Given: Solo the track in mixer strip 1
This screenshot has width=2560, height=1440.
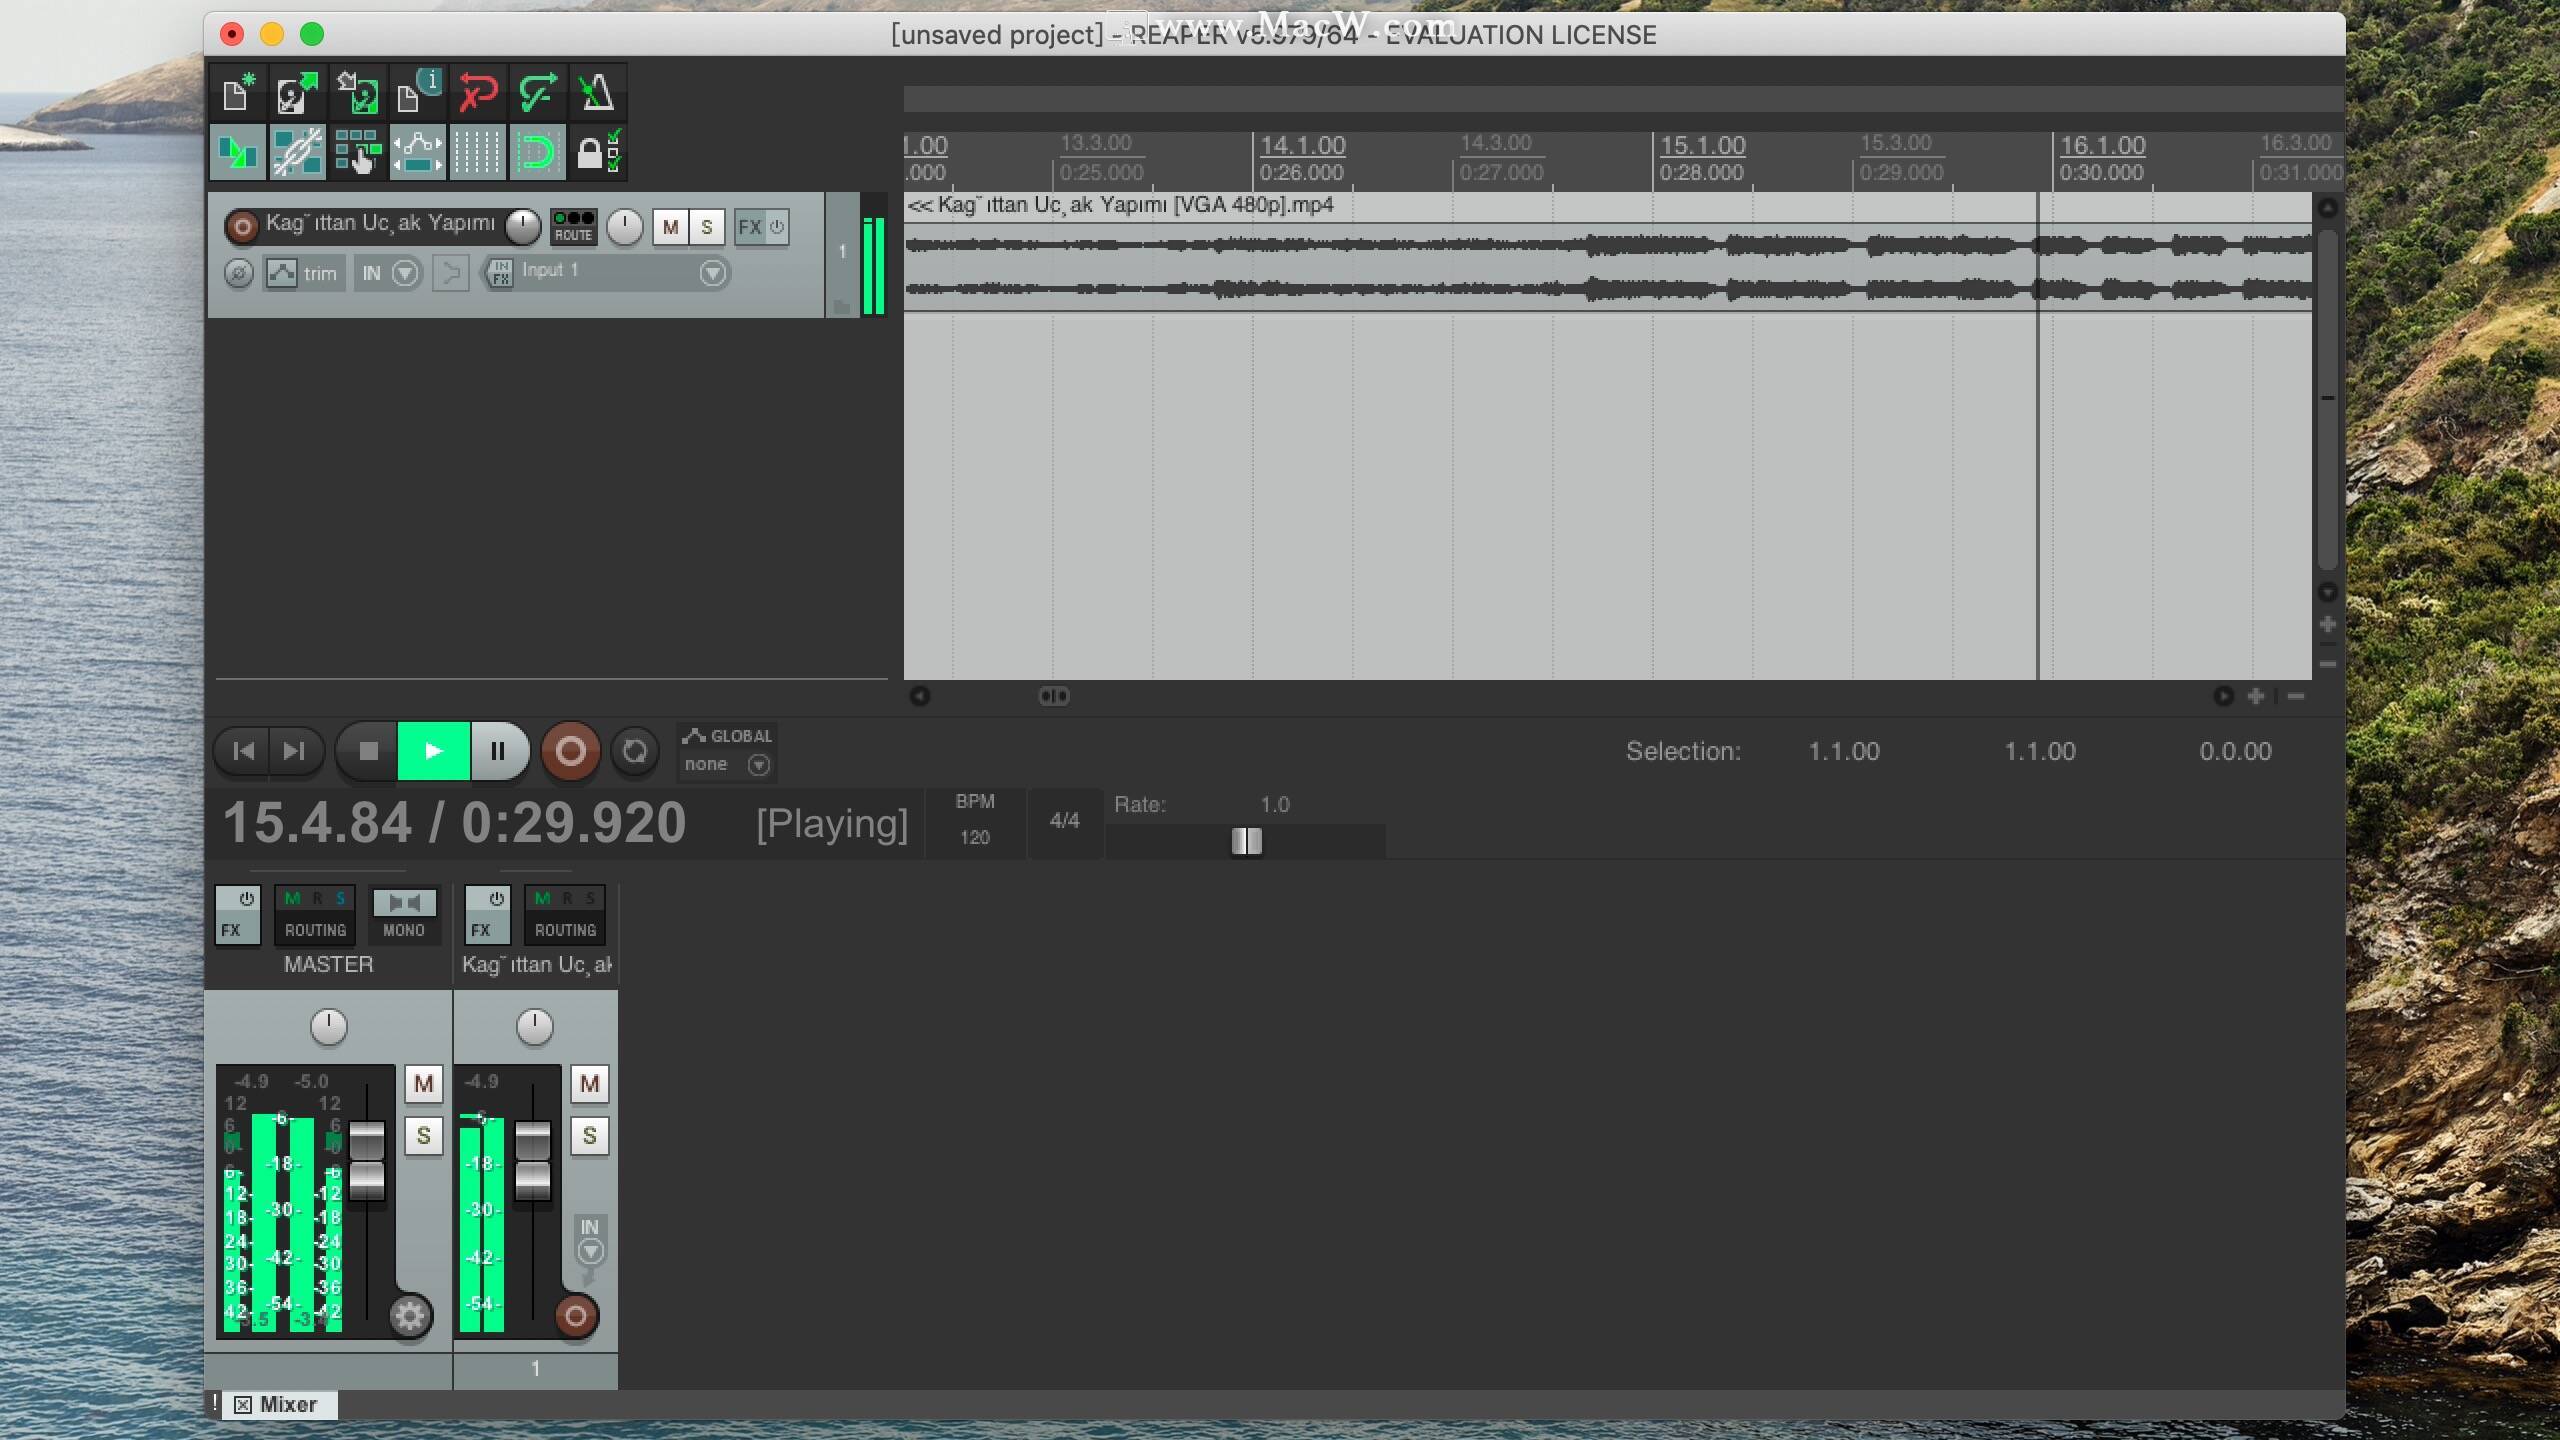Looking at the screenshot, I should coord(589,1136).
